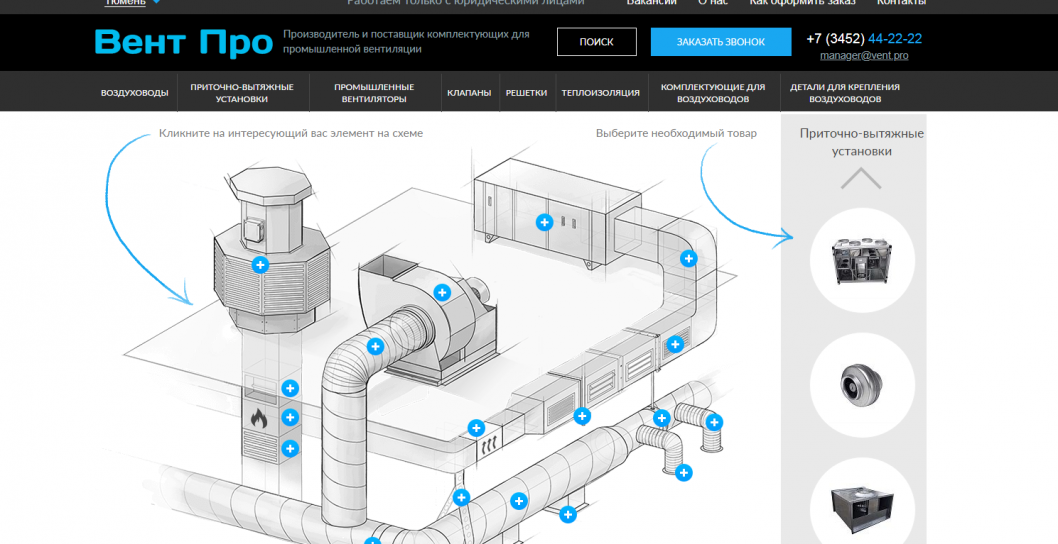Click plus marker on the roof fan
Image resolution: width=1058 pixels, height=544 pixels.
coord(260,265)
